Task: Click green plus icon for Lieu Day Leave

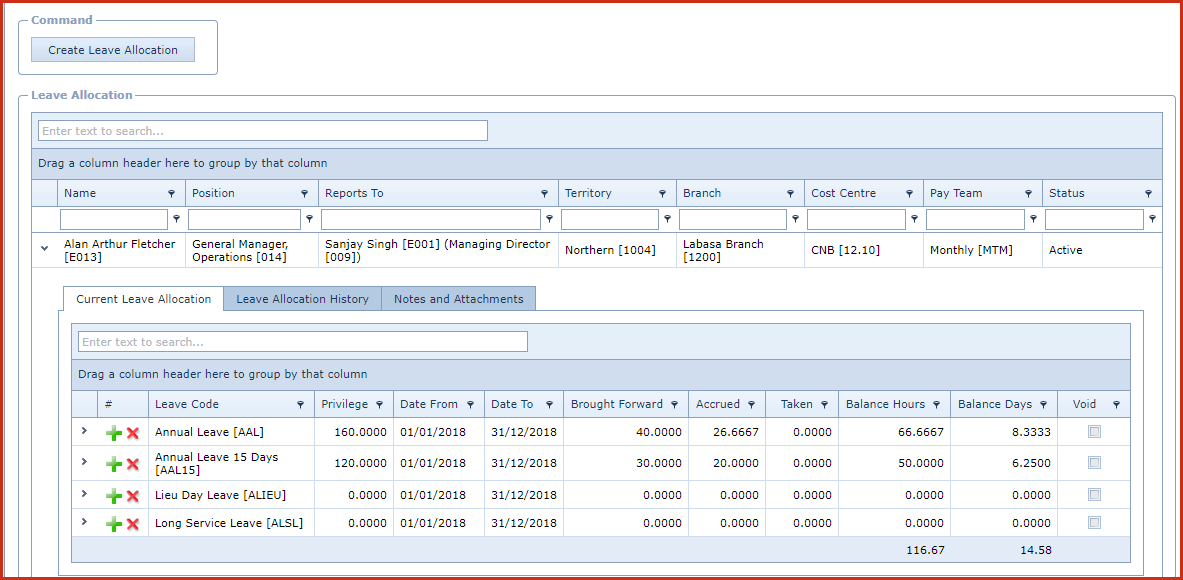Action: click(x=114, y=496)
